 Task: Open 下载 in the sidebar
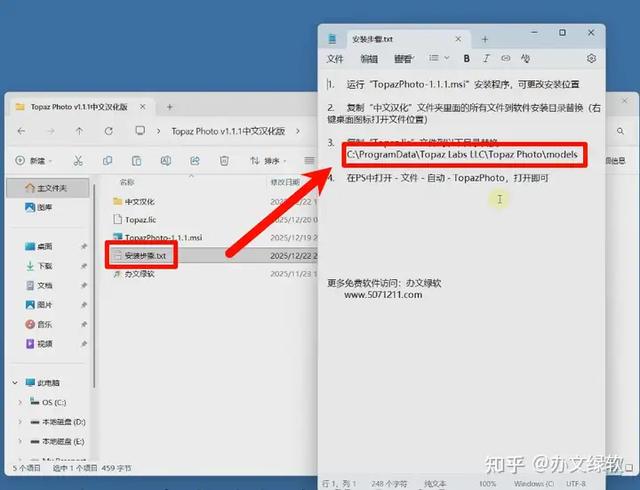coord(40,266)
